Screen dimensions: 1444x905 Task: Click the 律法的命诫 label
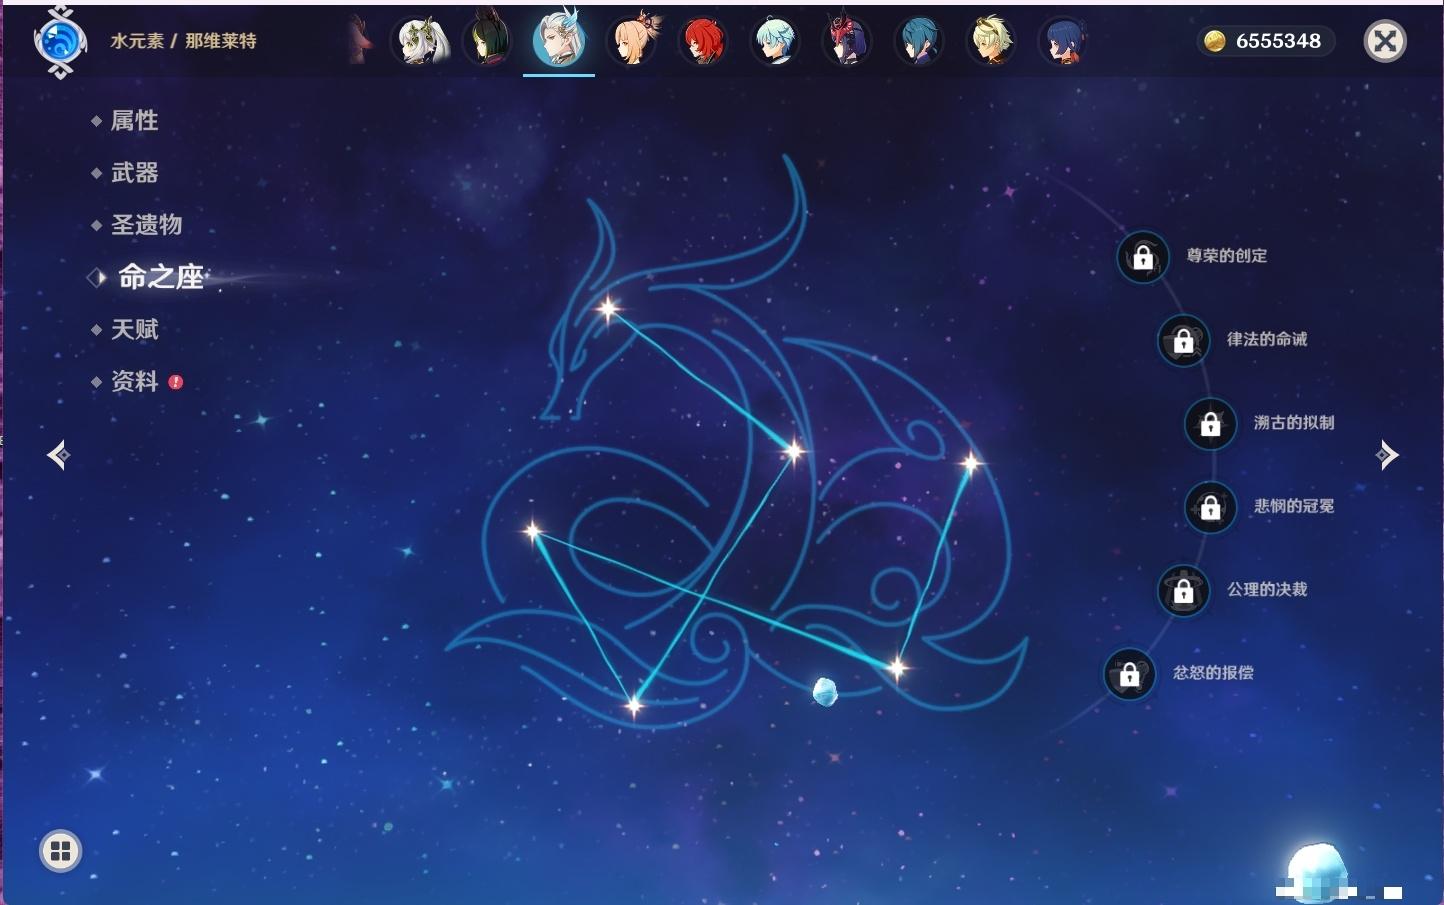click(x=1267, y=339)
